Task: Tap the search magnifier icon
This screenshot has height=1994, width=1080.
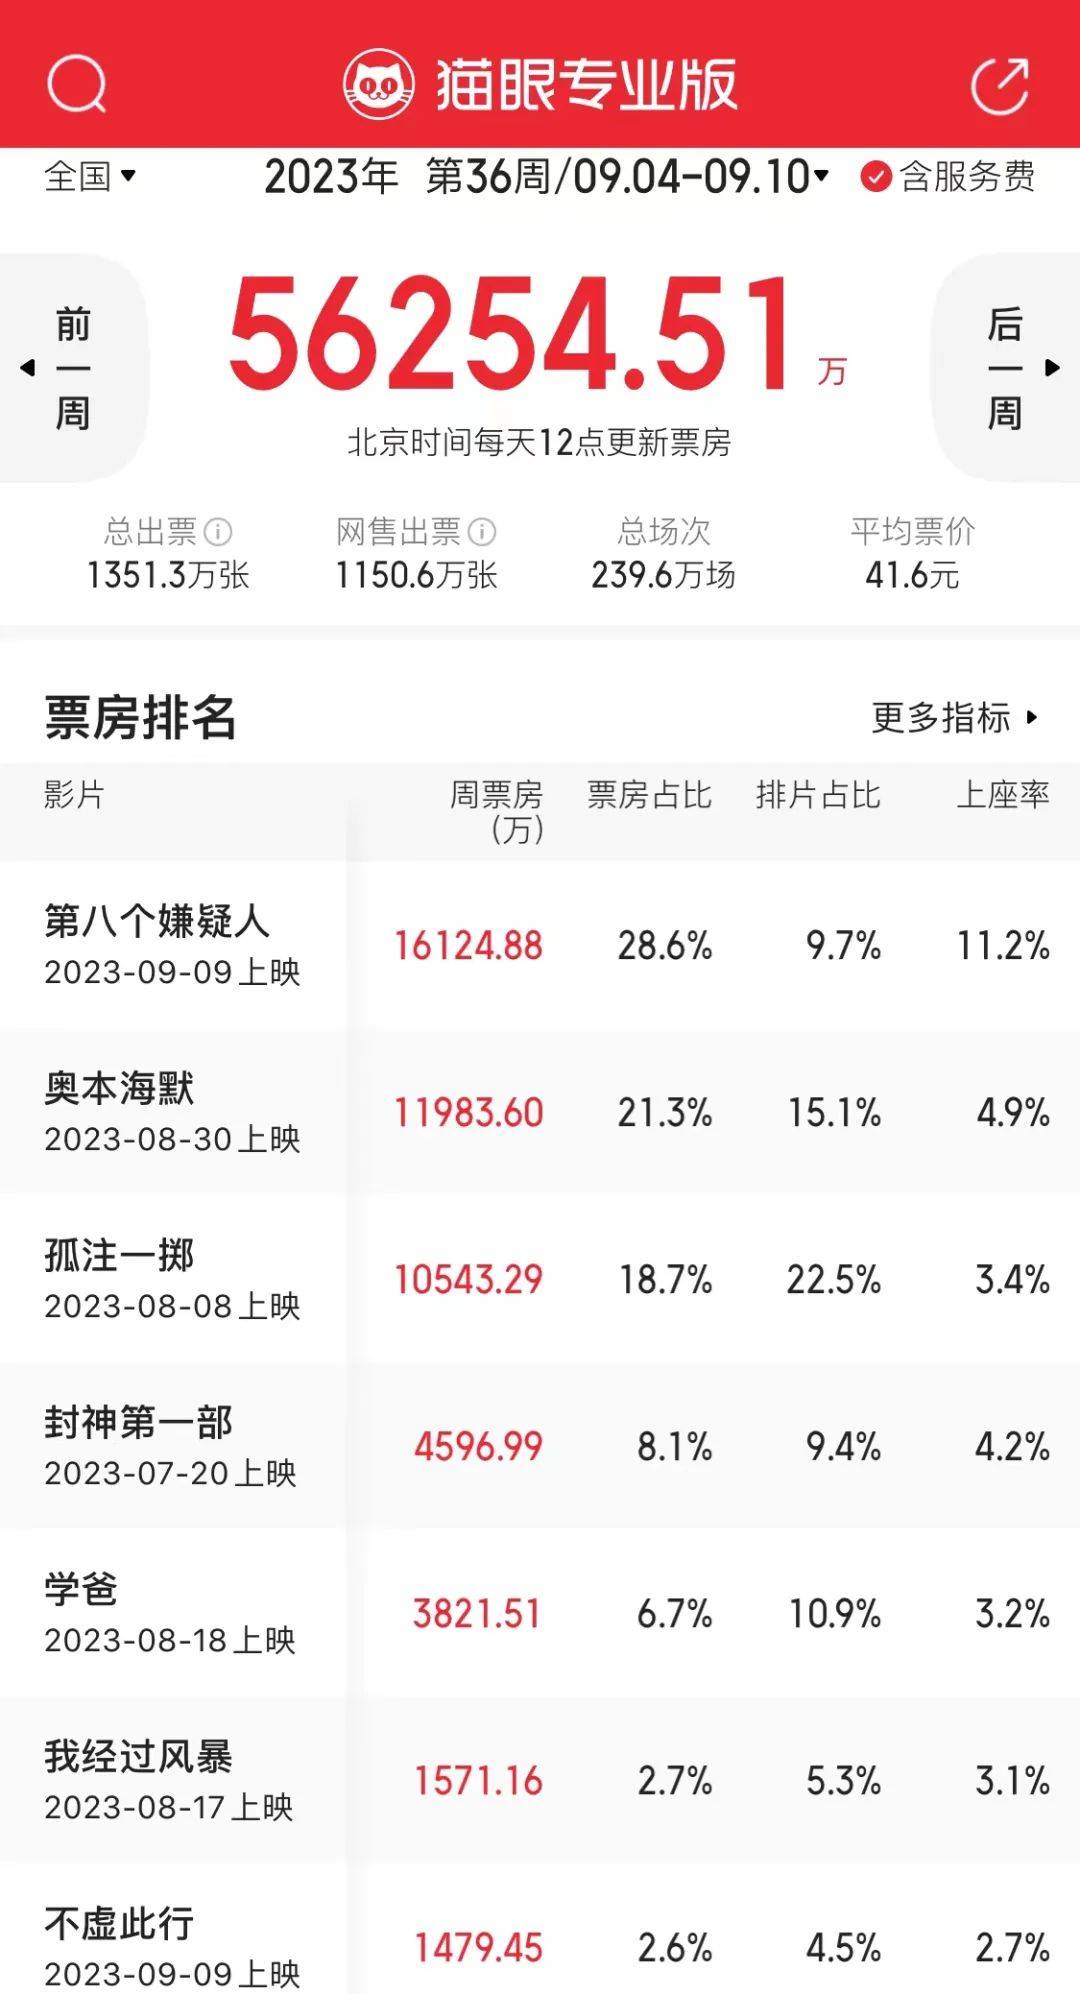Action: click(x=76, y=84)
